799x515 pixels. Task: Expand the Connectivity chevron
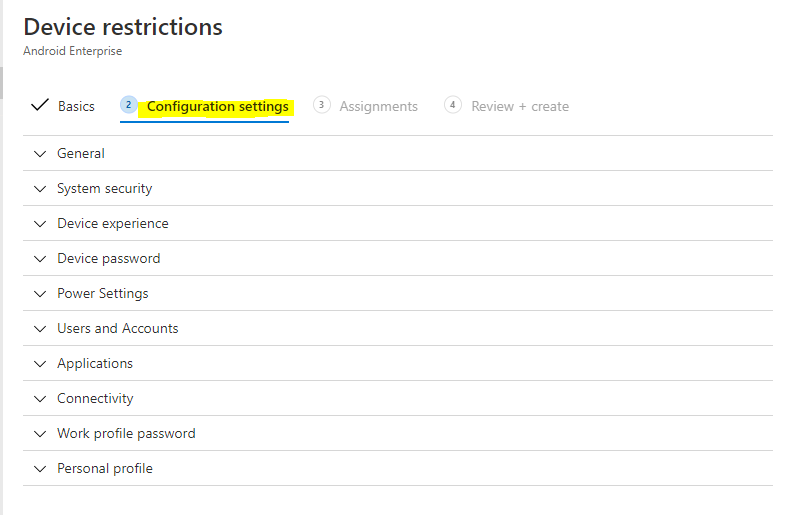tap(40, 399)
